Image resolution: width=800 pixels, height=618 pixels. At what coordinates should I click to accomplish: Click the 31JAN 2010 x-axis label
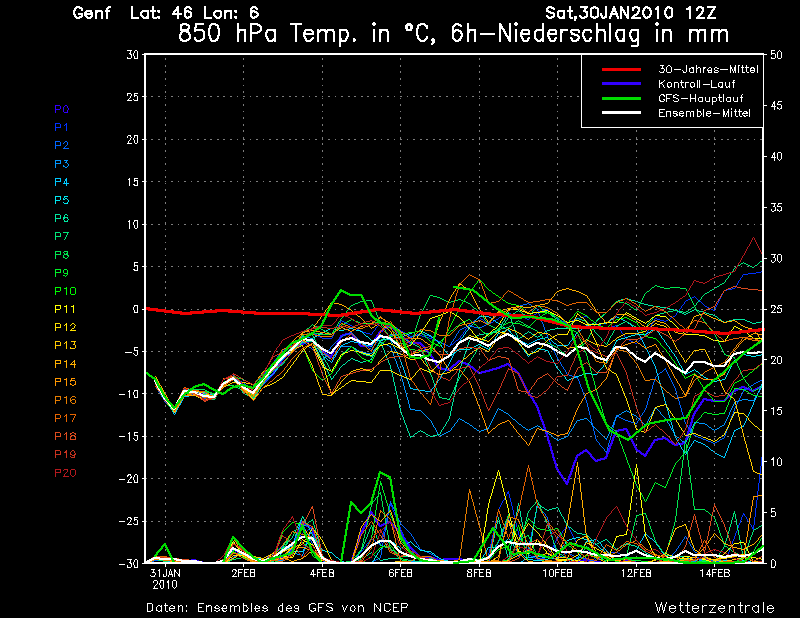(x=165, y=579)
